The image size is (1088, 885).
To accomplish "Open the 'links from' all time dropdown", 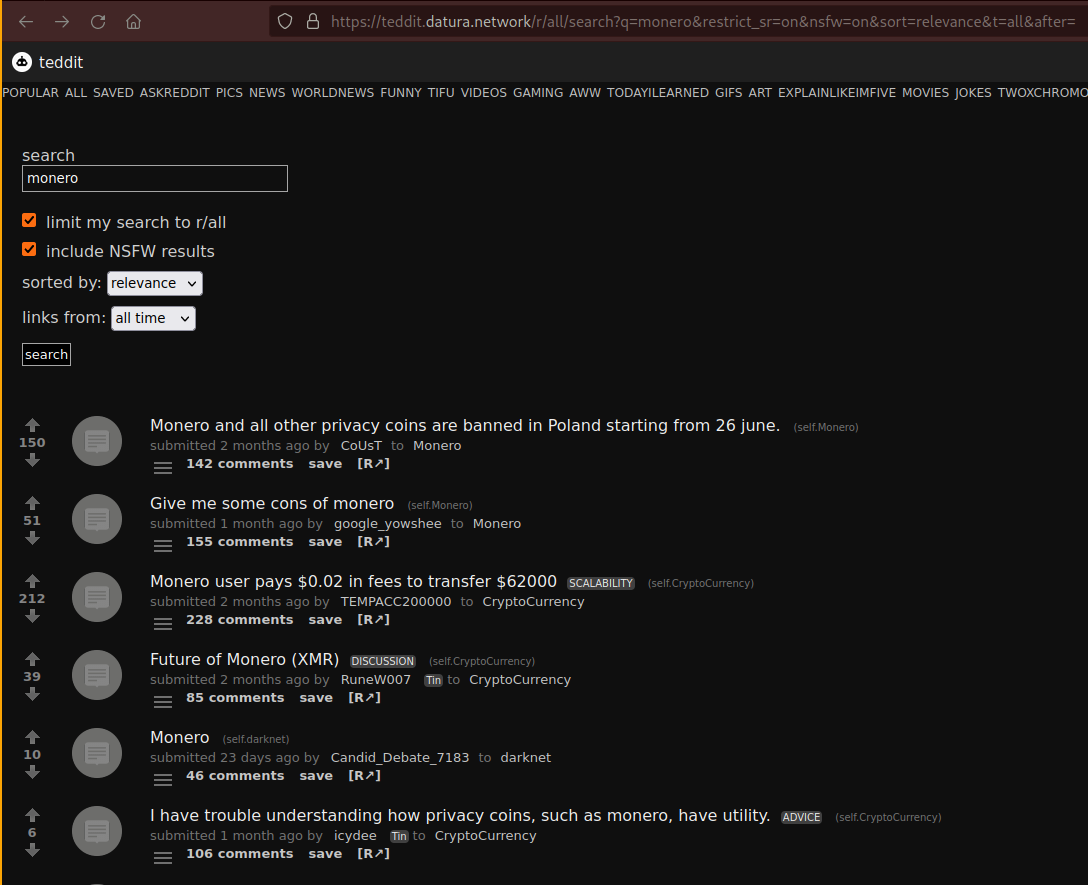I will [x=153, y=318].
